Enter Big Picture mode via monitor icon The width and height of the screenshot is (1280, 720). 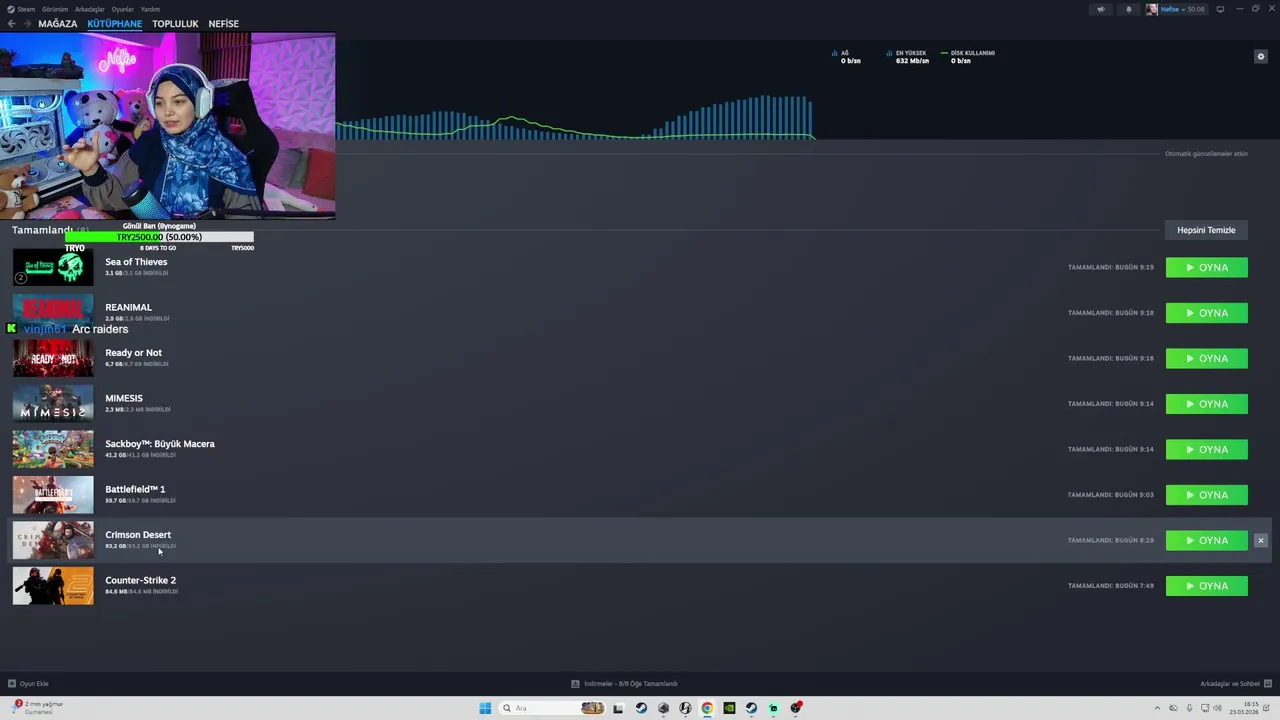(1220, 9)
